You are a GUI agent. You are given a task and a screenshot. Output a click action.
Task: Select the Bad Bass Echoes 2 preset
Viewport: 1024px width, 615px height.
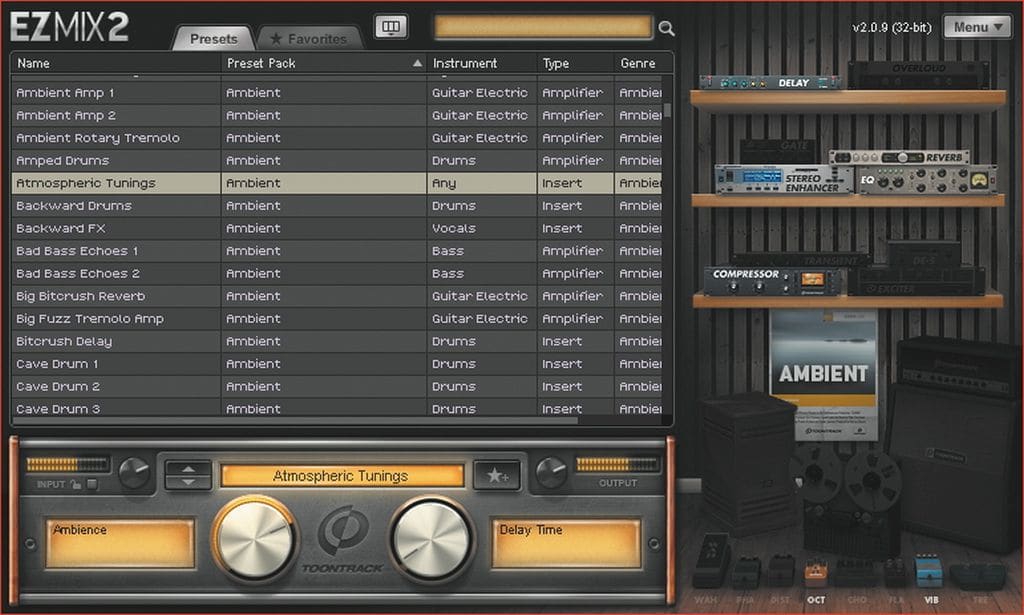337,274
